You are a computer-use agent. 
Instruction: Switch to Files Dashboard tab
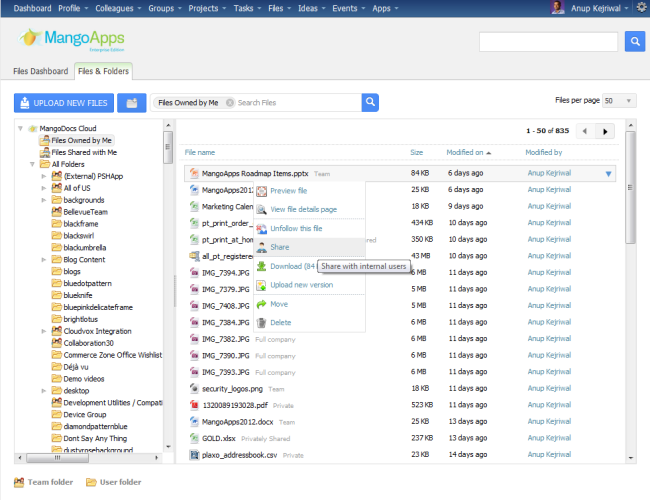(x=41, y=71)
